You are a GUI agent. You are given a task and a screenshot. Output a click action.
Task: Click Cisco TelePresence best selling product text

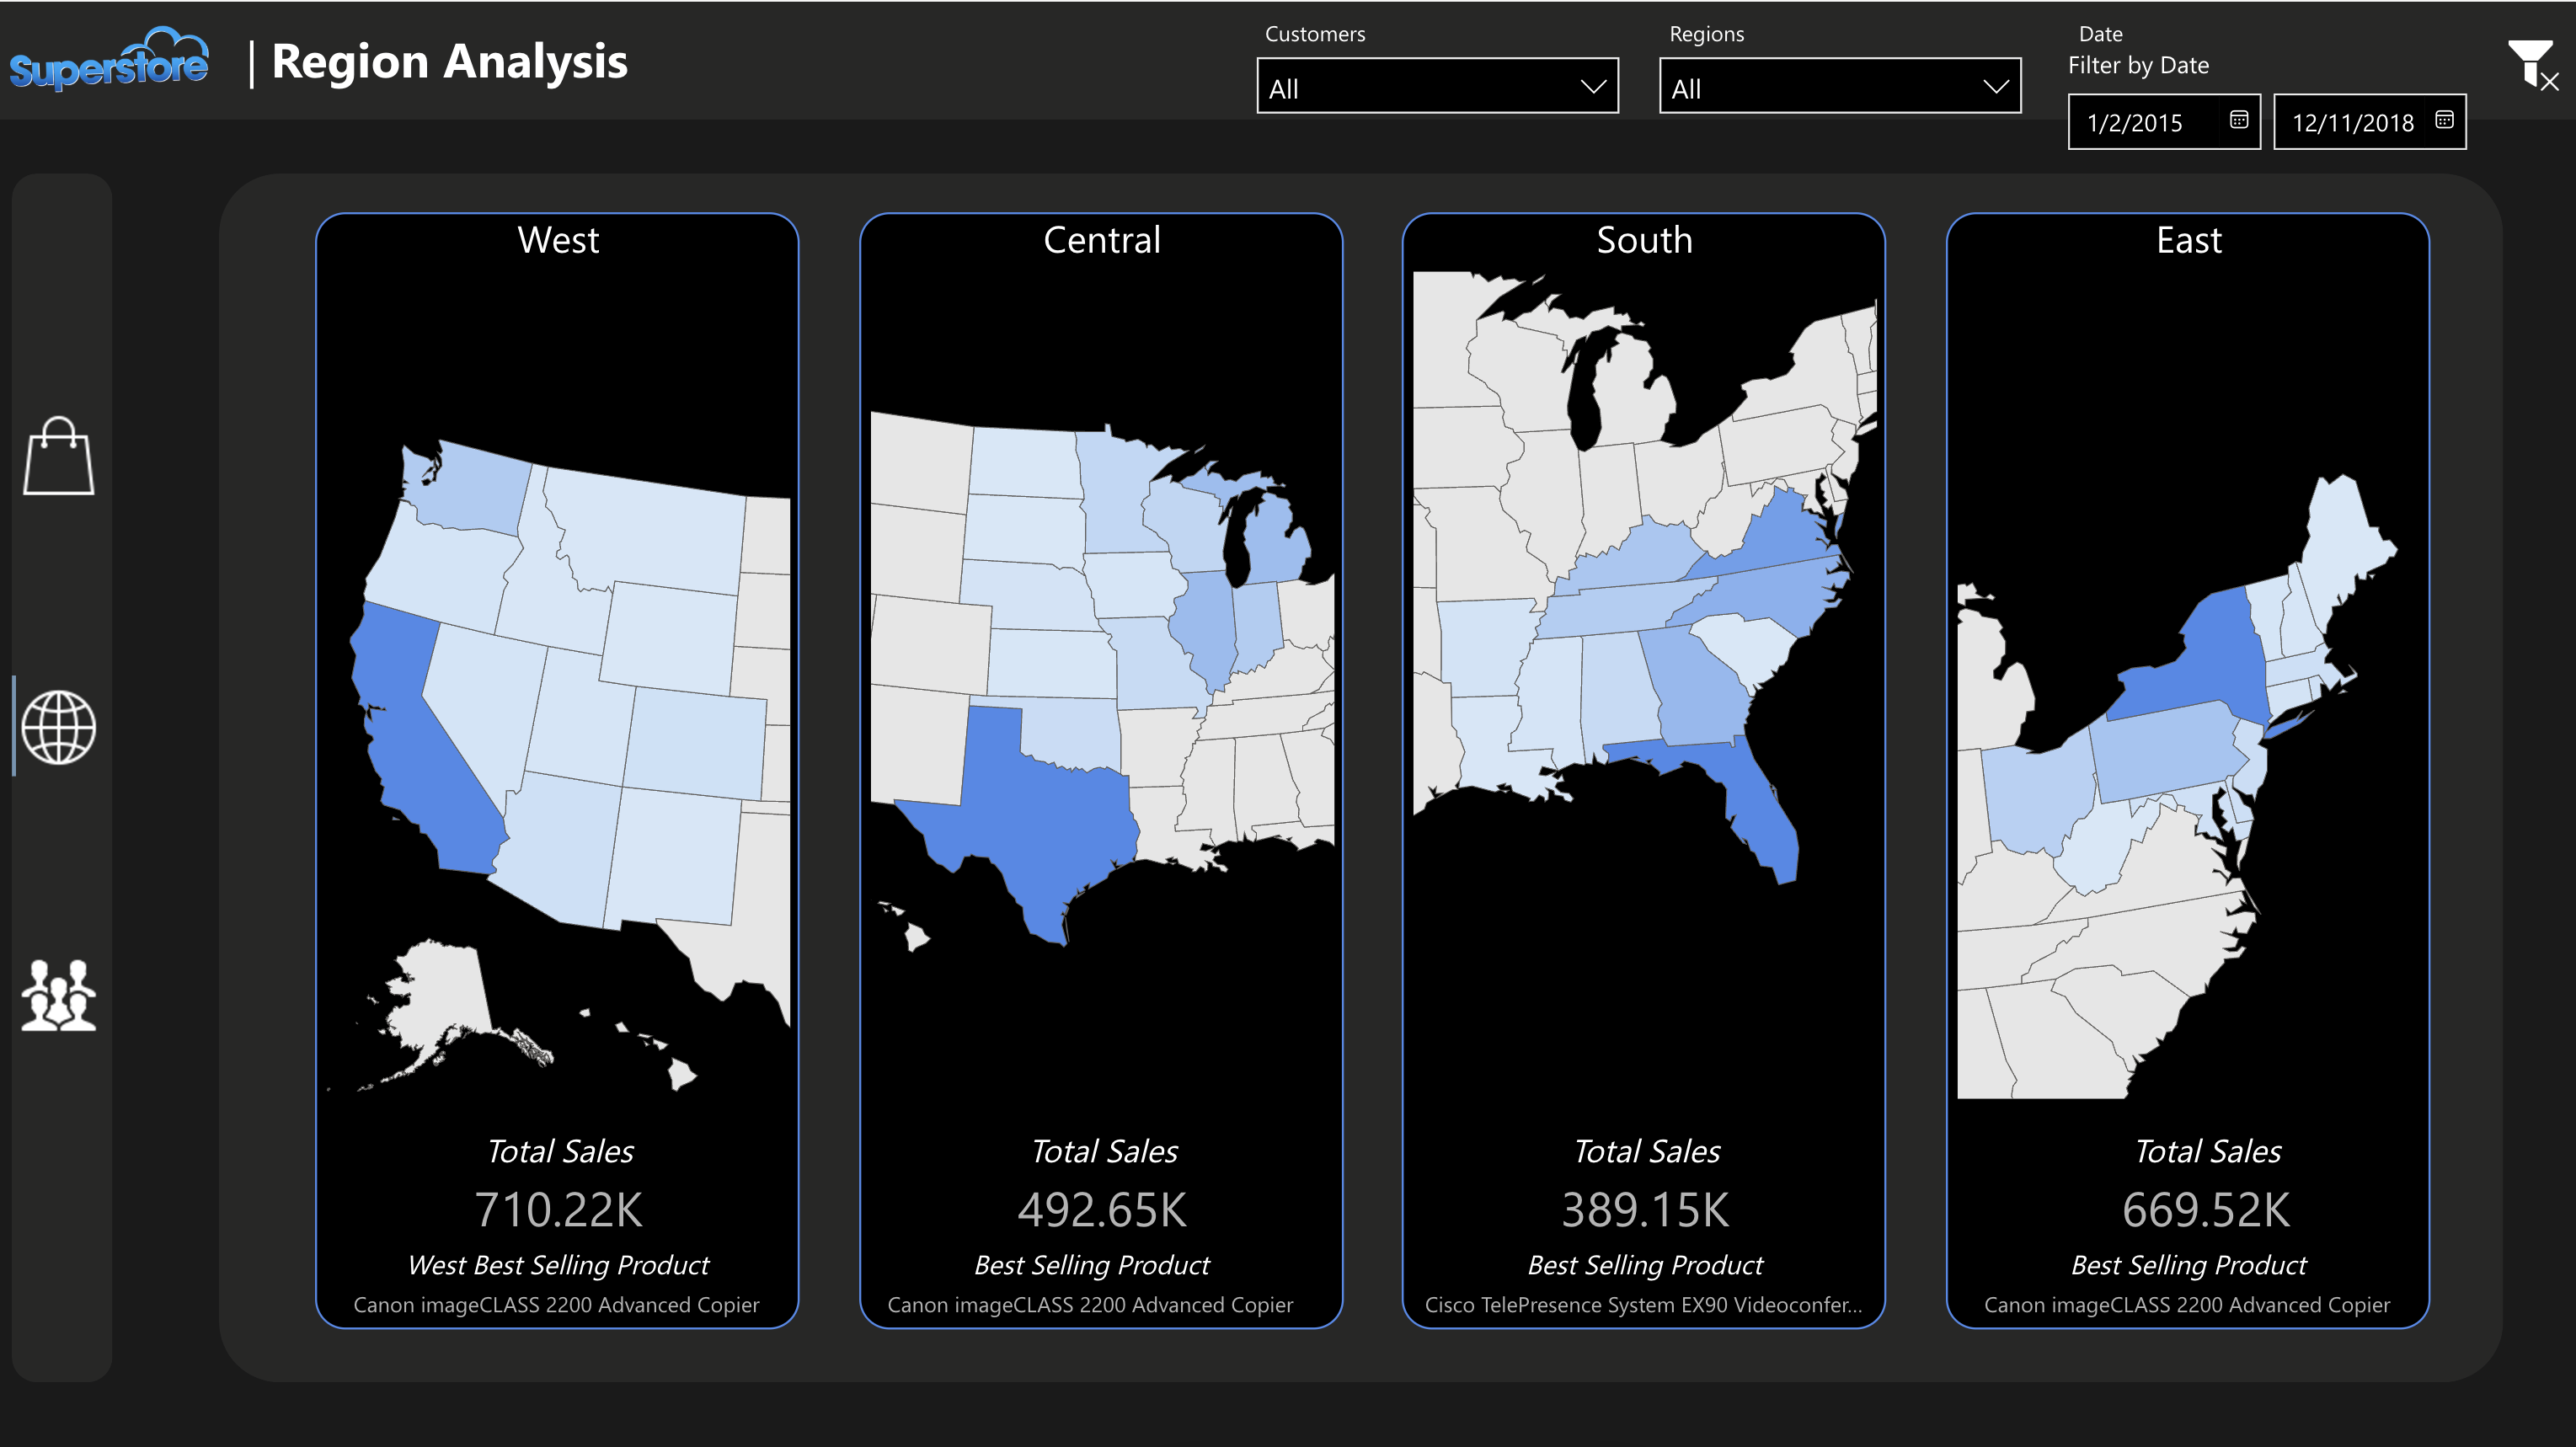1643,1305
